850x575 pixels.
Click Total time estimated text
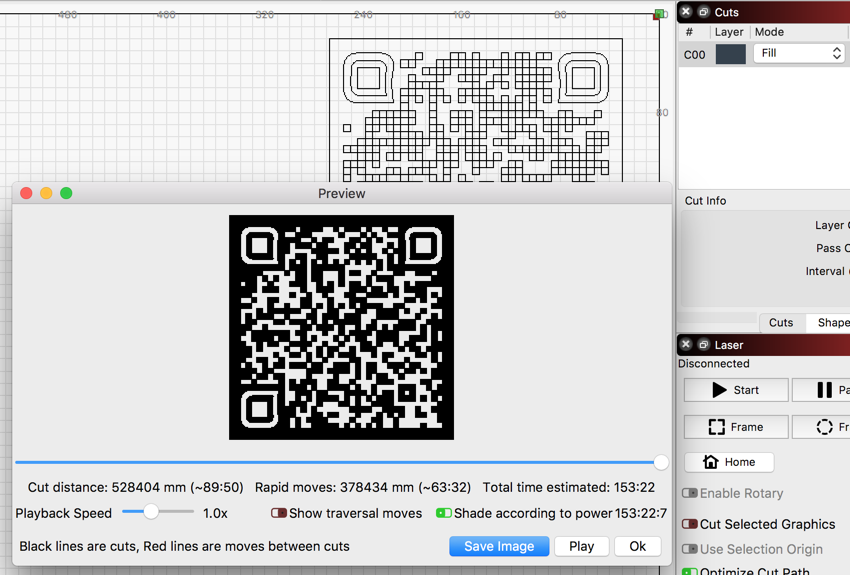569,487
